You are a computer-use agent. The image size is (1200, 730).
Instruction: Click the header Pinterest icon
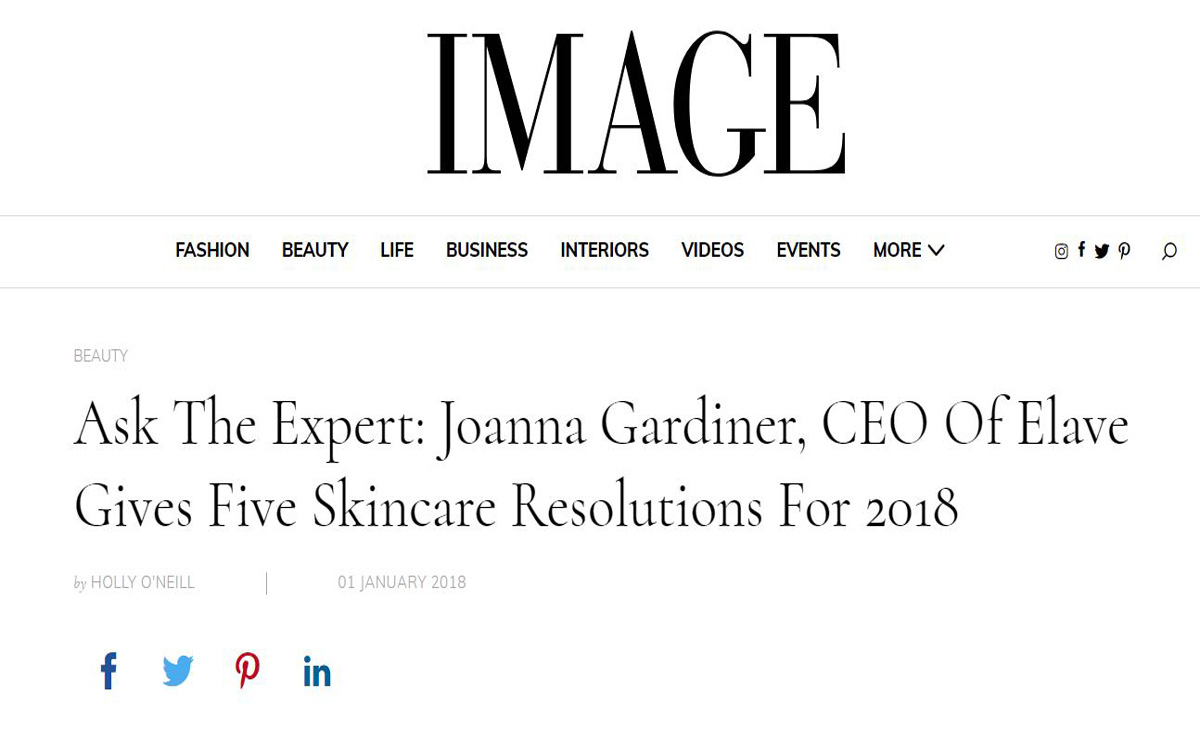[x=1124, y=251]
